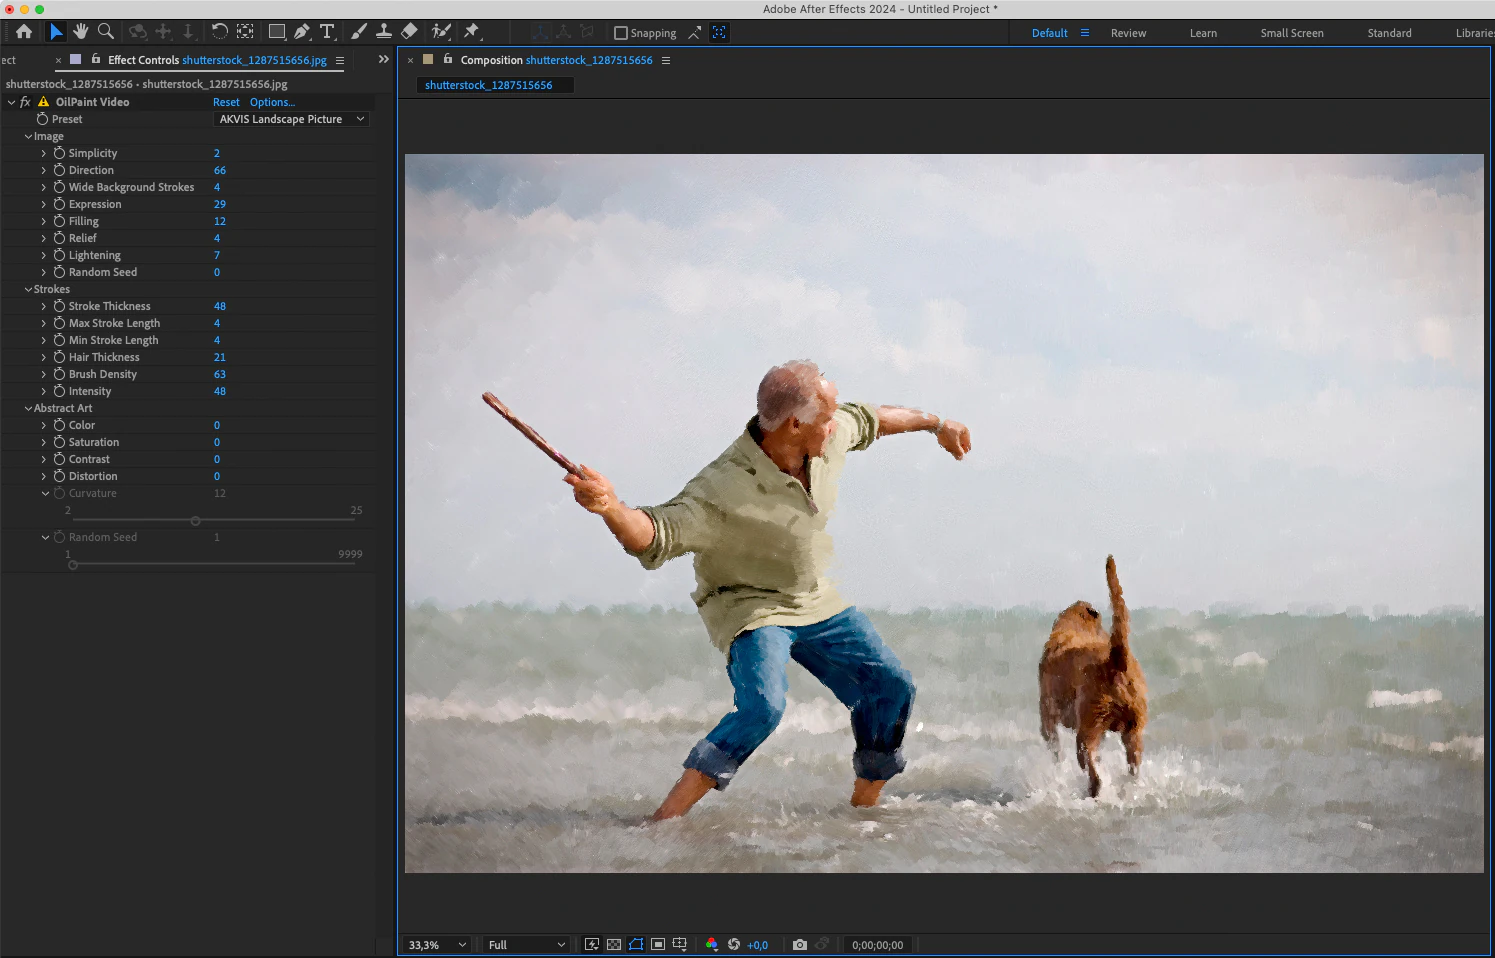
Task: Select the Puppet Pin tool
Action: [472, 32]
